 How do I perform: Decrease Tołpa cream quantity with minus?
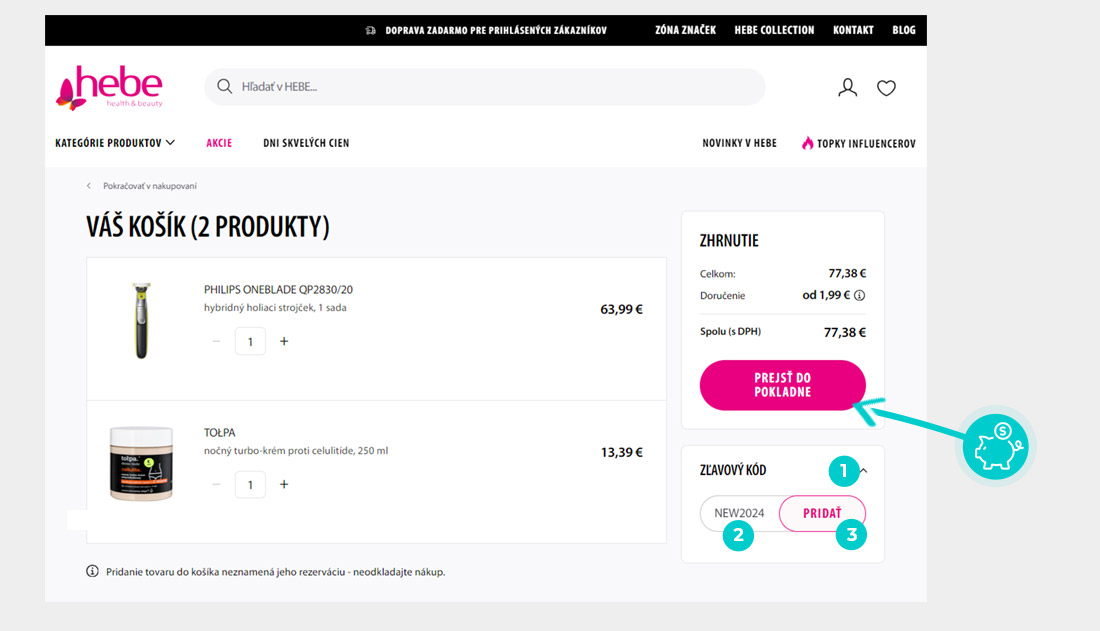tap(216, 484)
